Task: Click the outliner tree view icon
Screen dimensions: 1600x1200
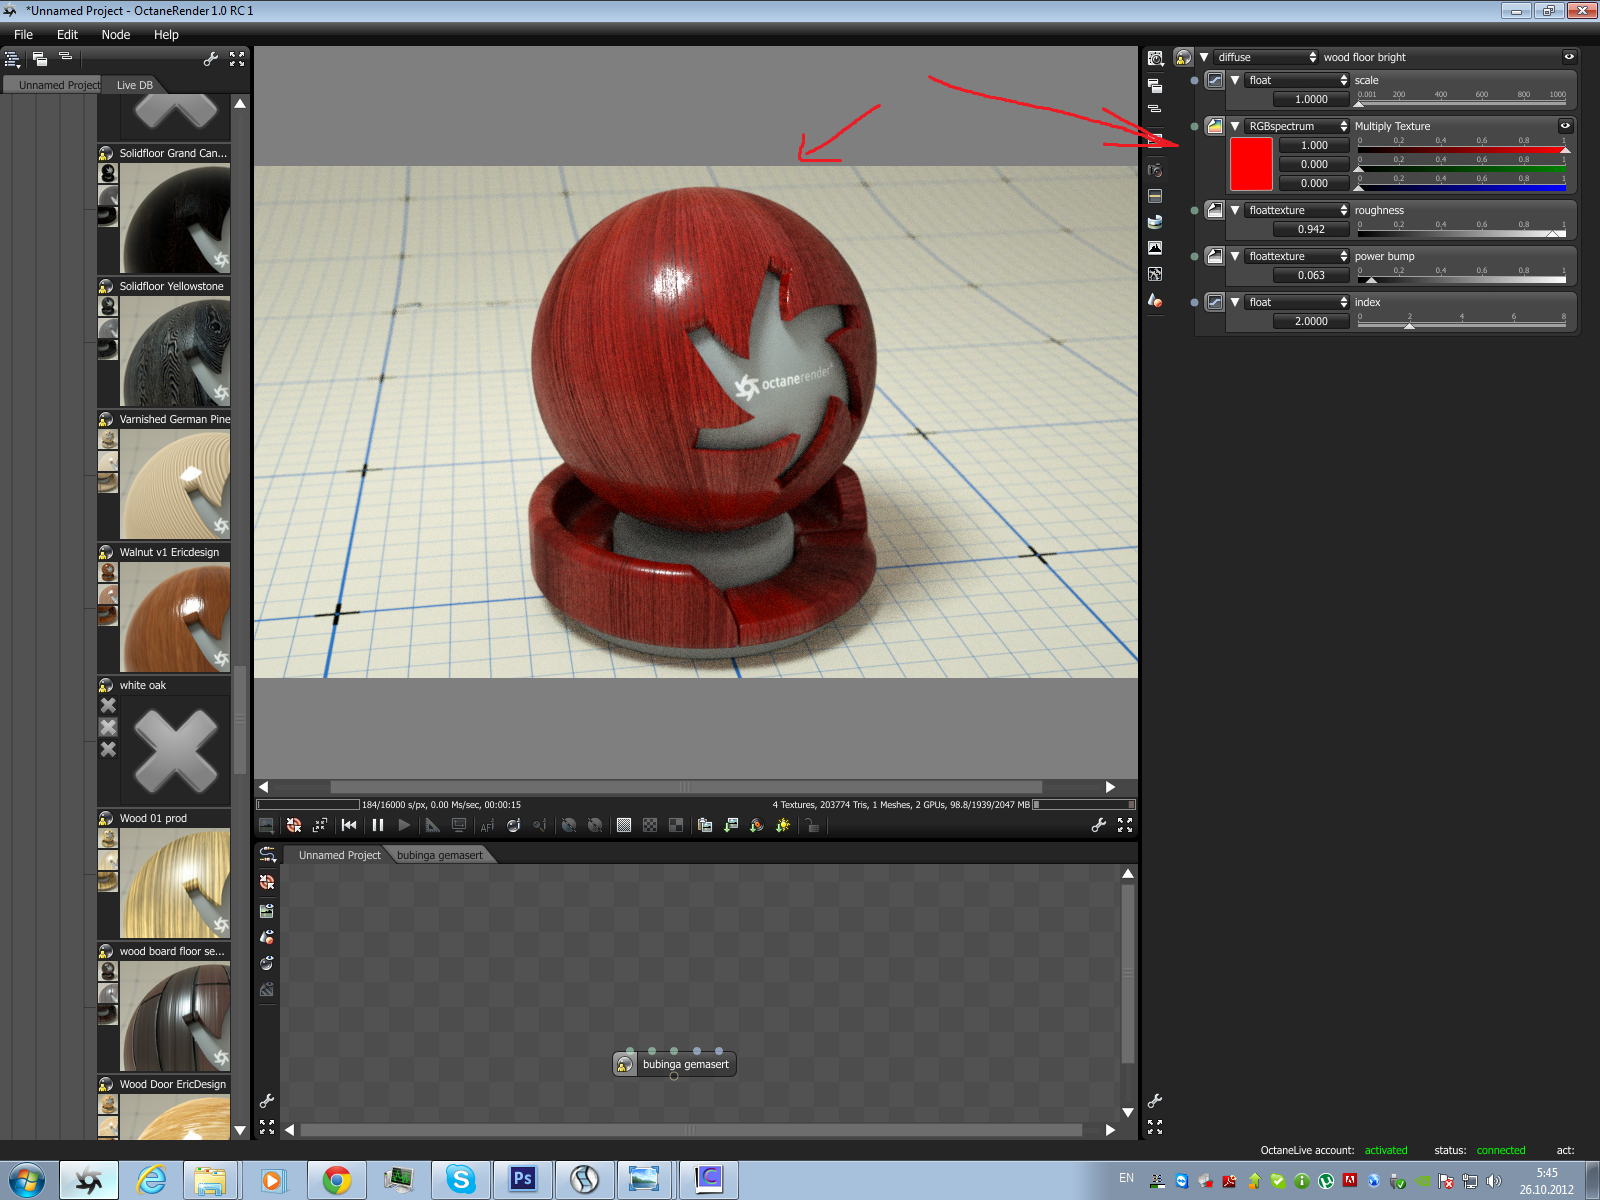Action: [12, 59]
